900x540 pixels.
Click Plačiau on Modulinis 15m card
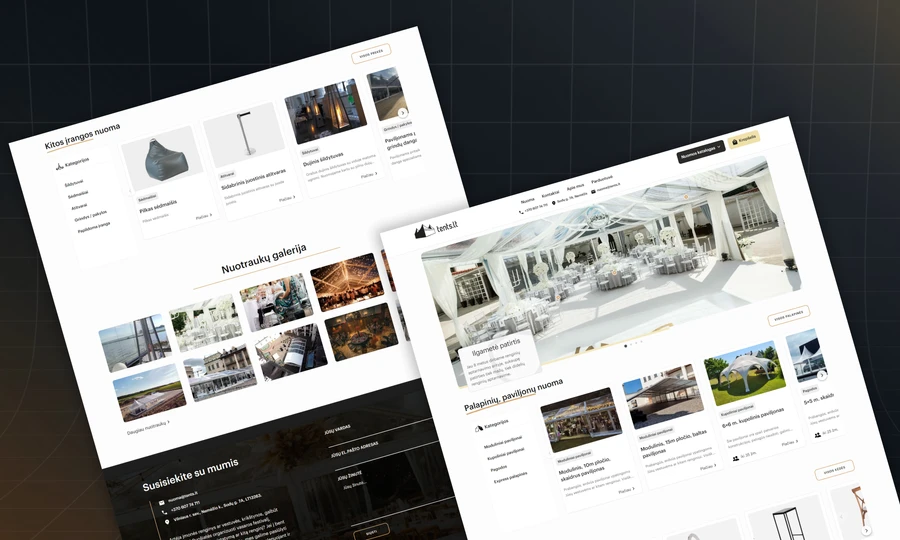pos(708,467)
